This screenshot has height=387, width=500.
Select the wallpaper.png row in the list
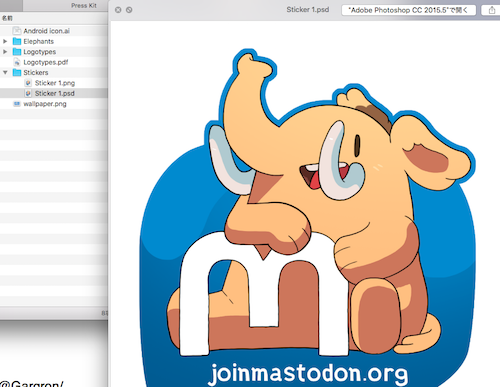[54, 104]
